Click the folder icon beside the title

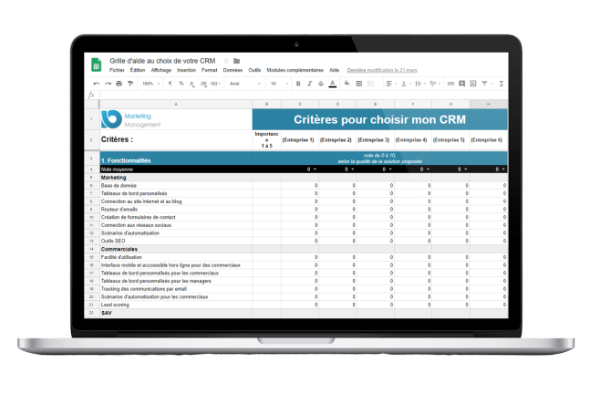(237, 60)
